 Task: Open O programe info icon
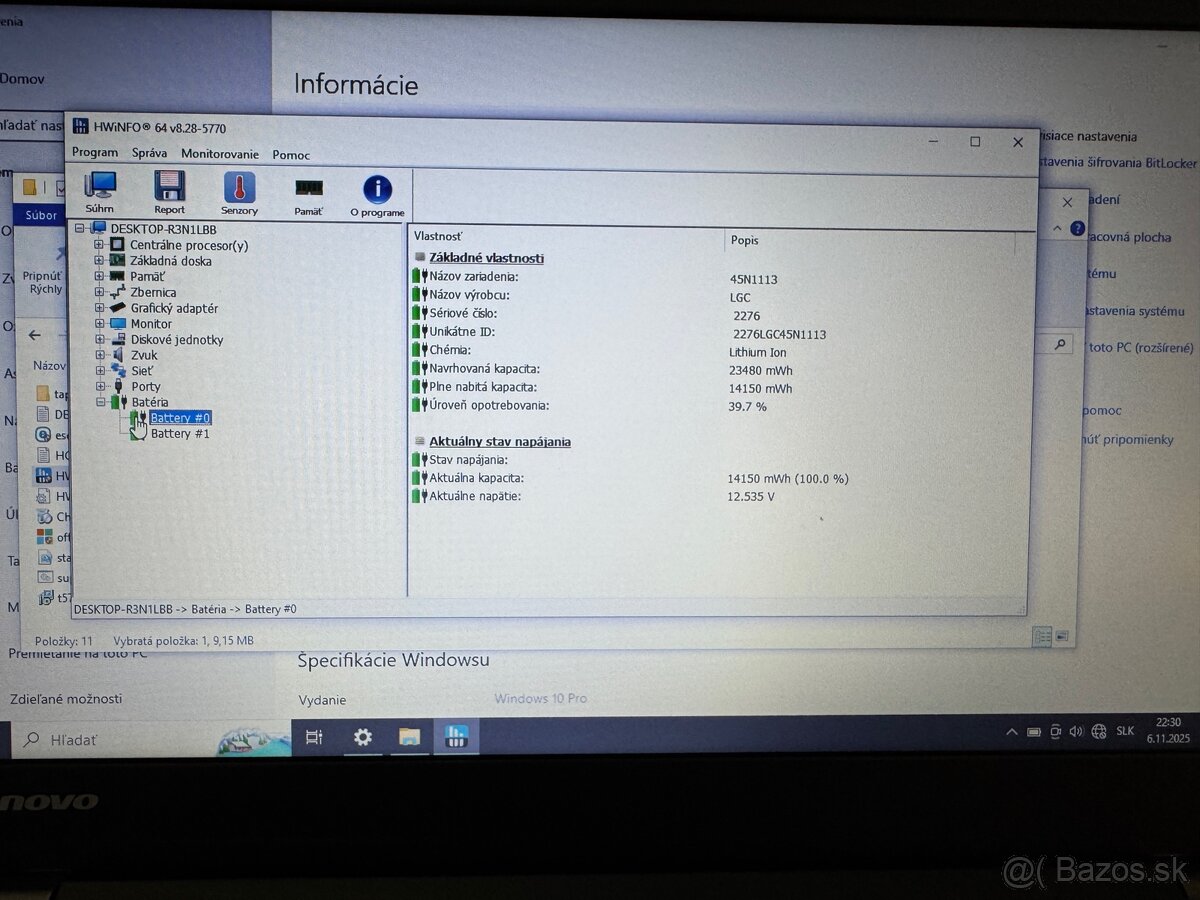coord(376,187)
